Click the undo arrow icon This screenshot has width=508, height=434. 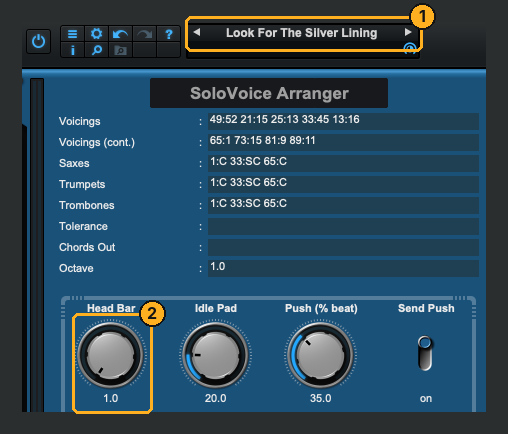(x=120, y=34)
